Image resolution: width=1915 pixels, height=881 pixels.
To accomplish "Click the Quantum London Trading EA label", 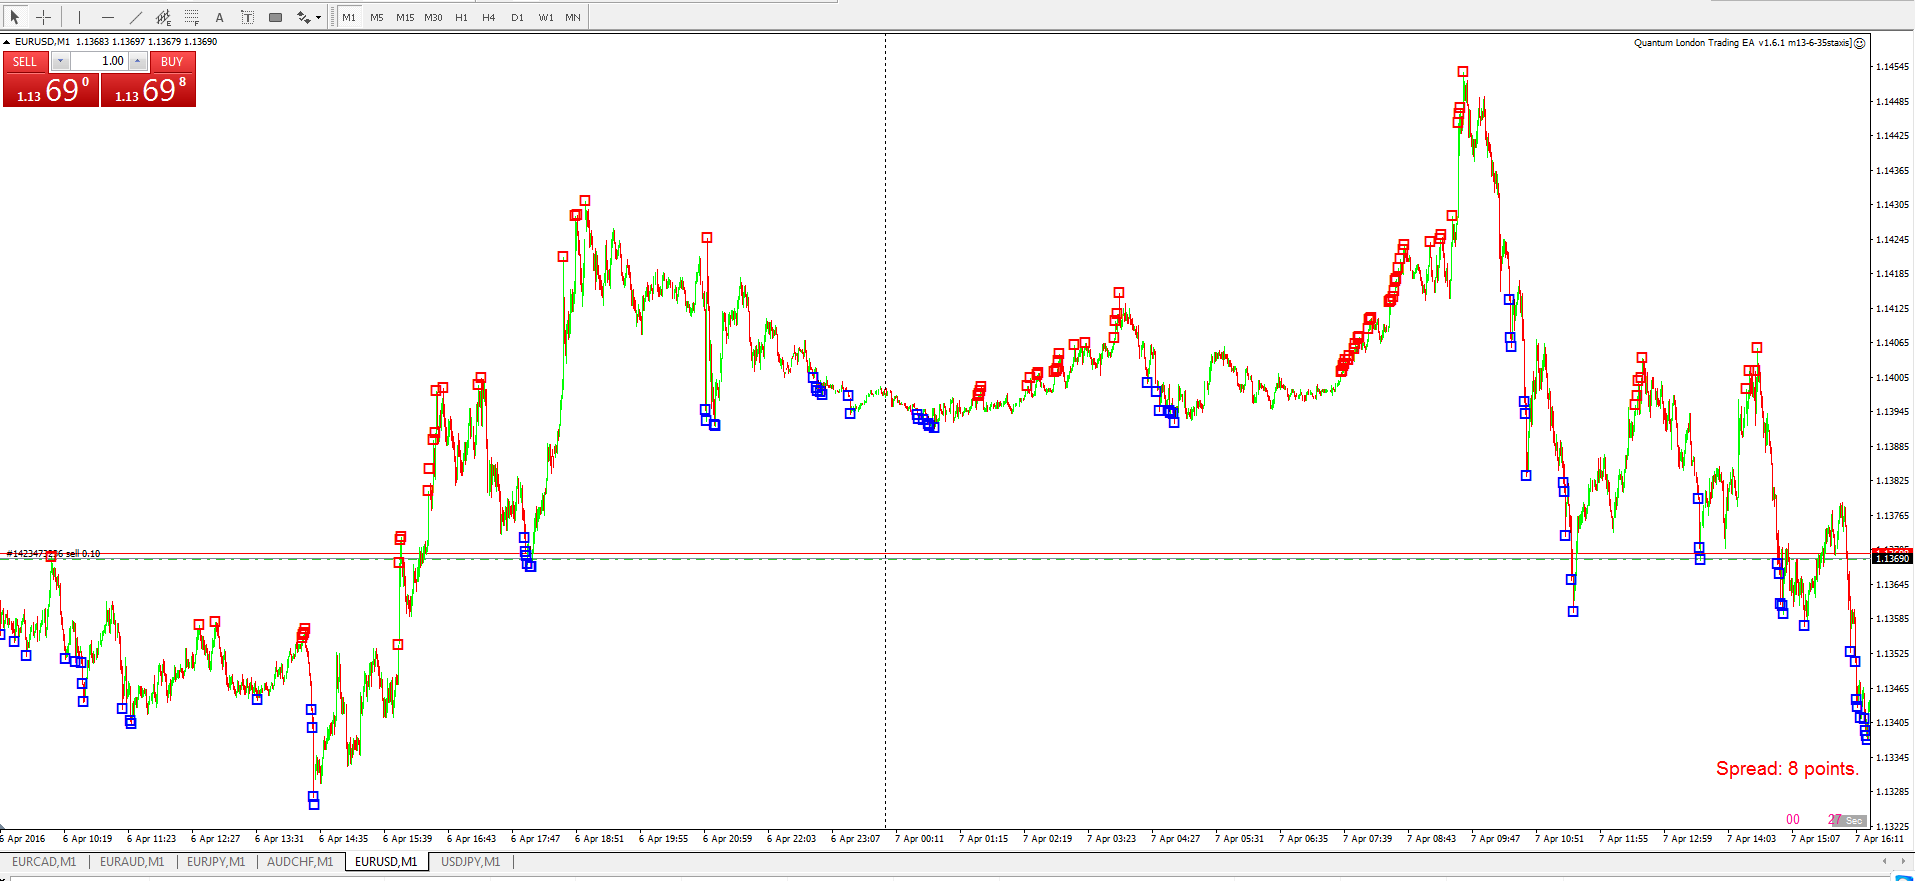I will [x=1743, y=43].
